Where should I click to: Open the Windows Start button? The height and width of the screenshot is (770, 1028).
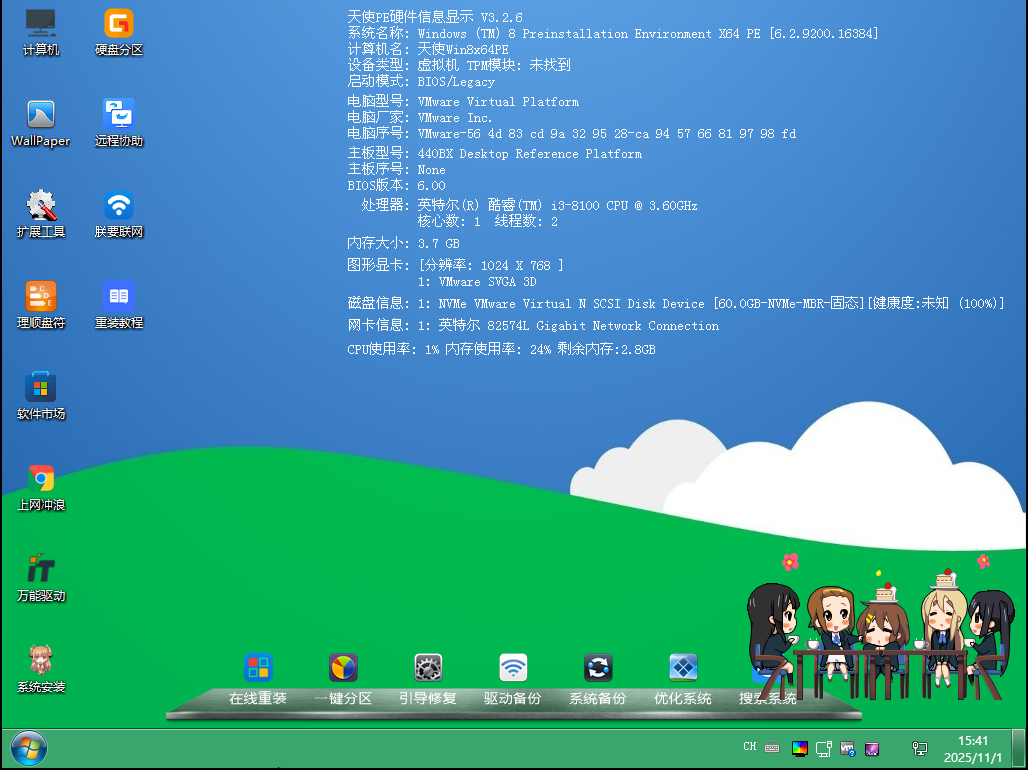tap(28, 748)
